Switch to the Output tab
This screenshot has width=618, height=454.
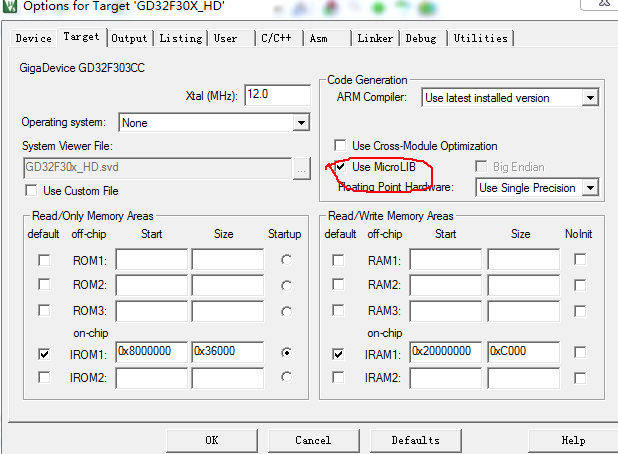(x=129, y=38)
